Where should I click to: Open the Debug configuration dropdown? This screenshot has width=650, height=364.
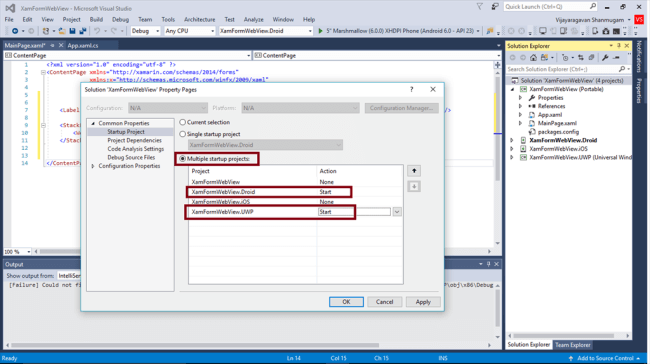[x=146, y=31]
